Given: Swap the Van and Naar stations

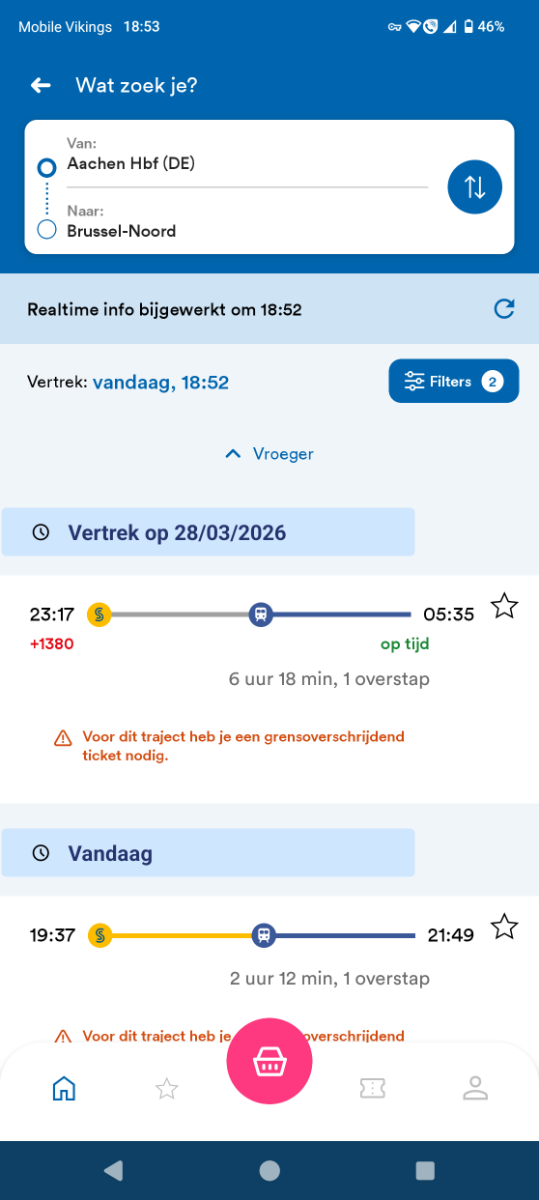Looking at the screenshot, I should 474,187.
